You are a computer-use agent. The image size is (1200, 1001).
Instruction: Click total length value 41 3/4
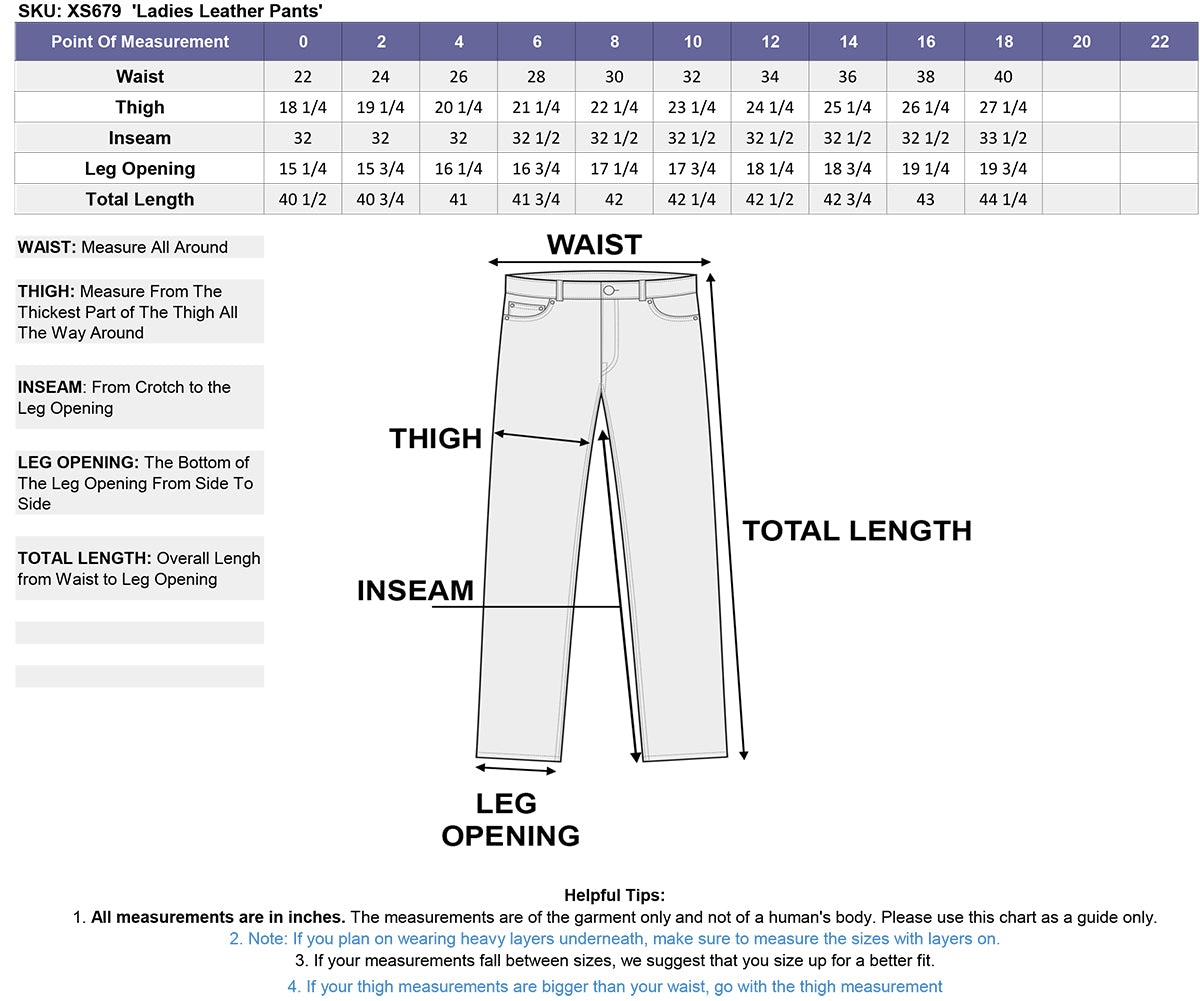point(537,199)
